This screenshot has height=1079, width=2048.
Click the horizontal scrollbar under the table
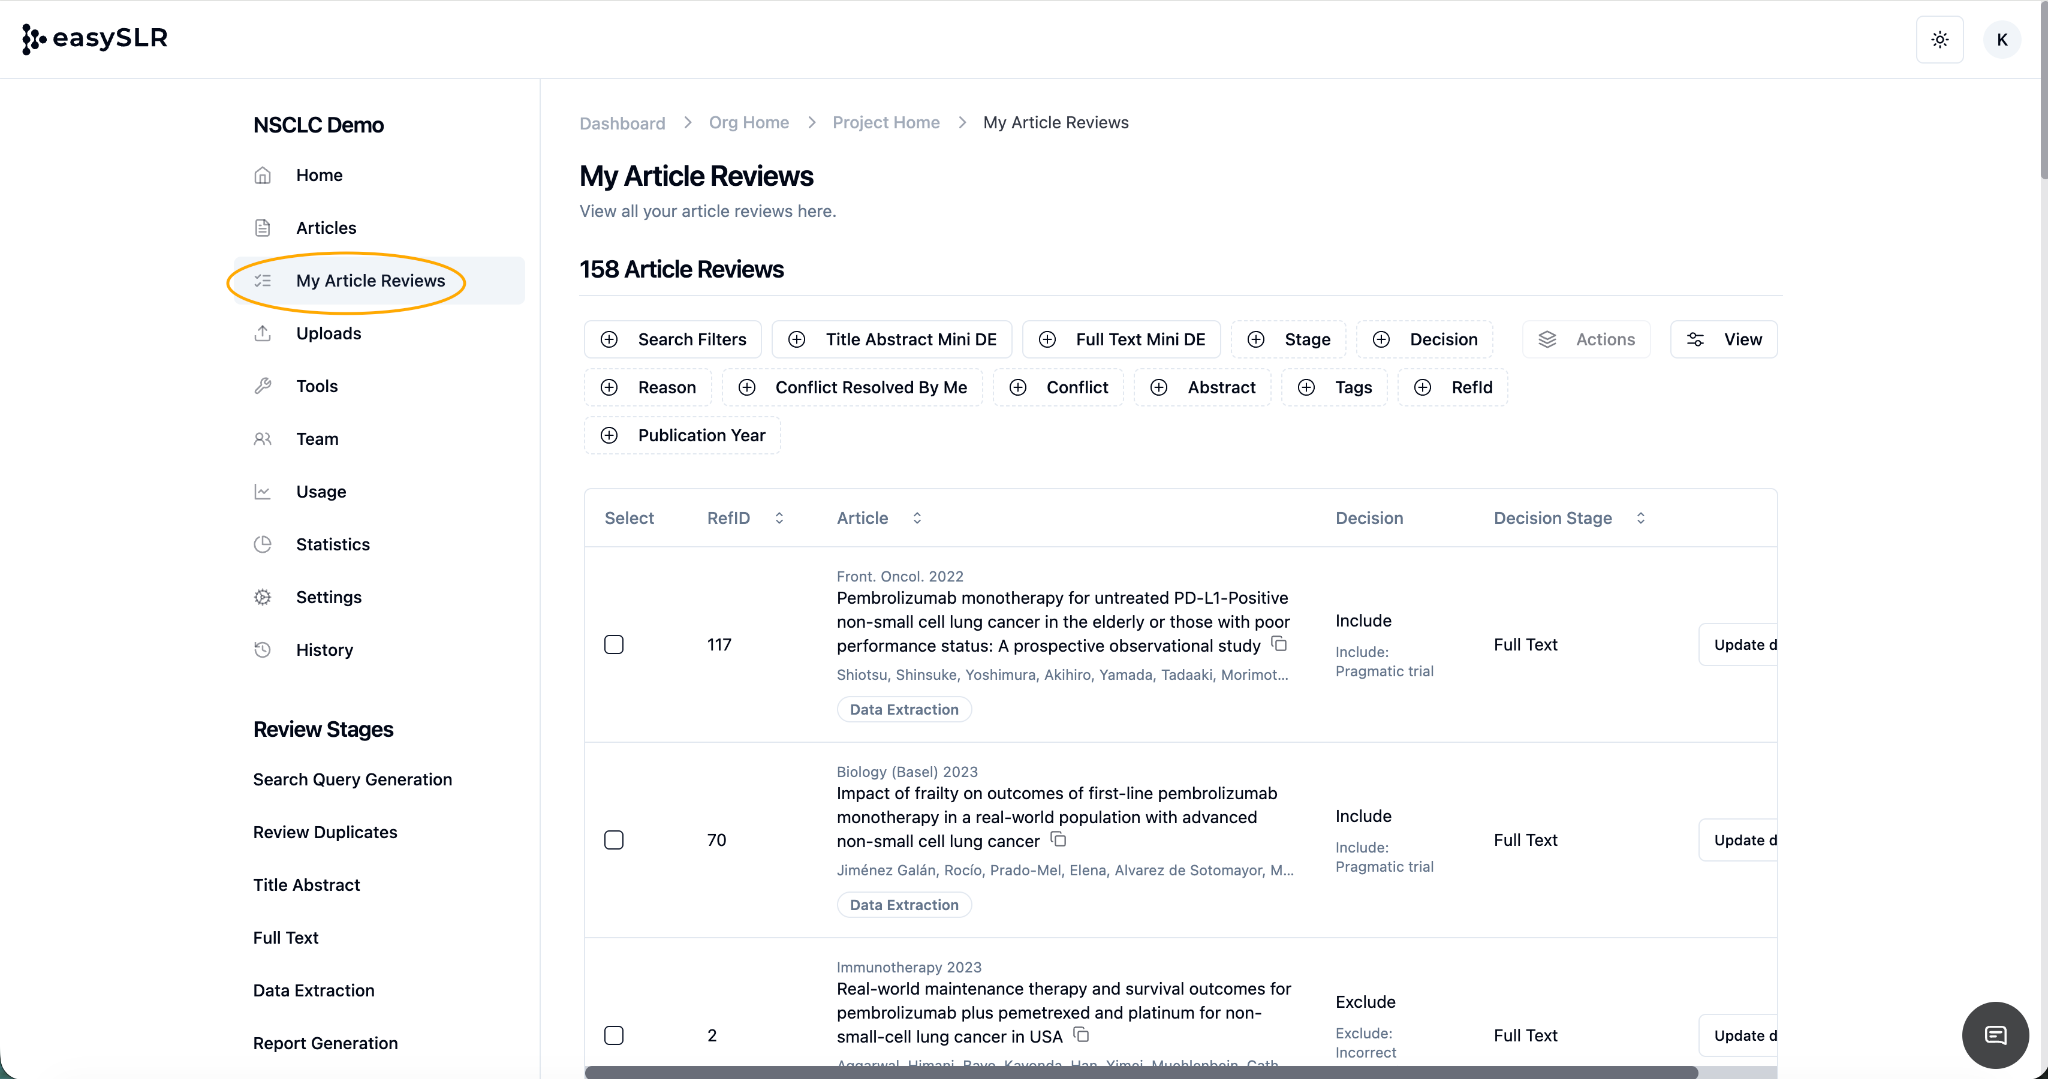(1140, 1072)
